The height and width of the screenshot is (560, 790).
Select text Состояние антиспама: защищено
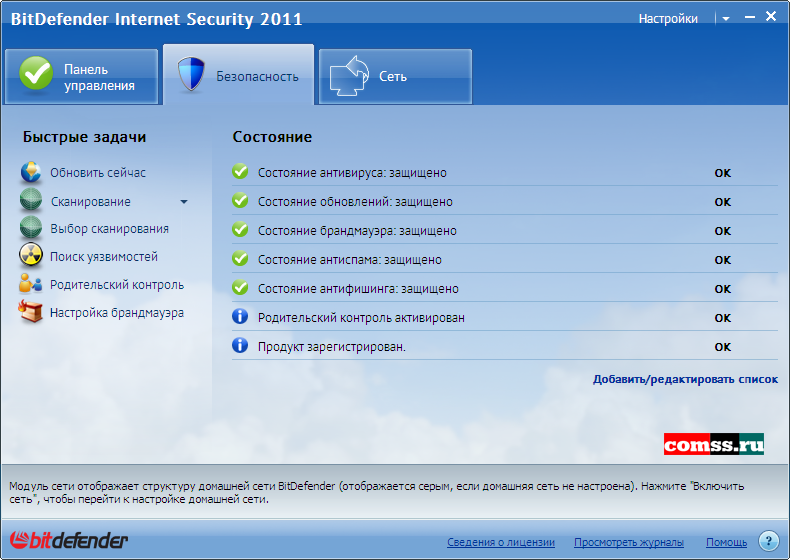(x=350, y=260)
